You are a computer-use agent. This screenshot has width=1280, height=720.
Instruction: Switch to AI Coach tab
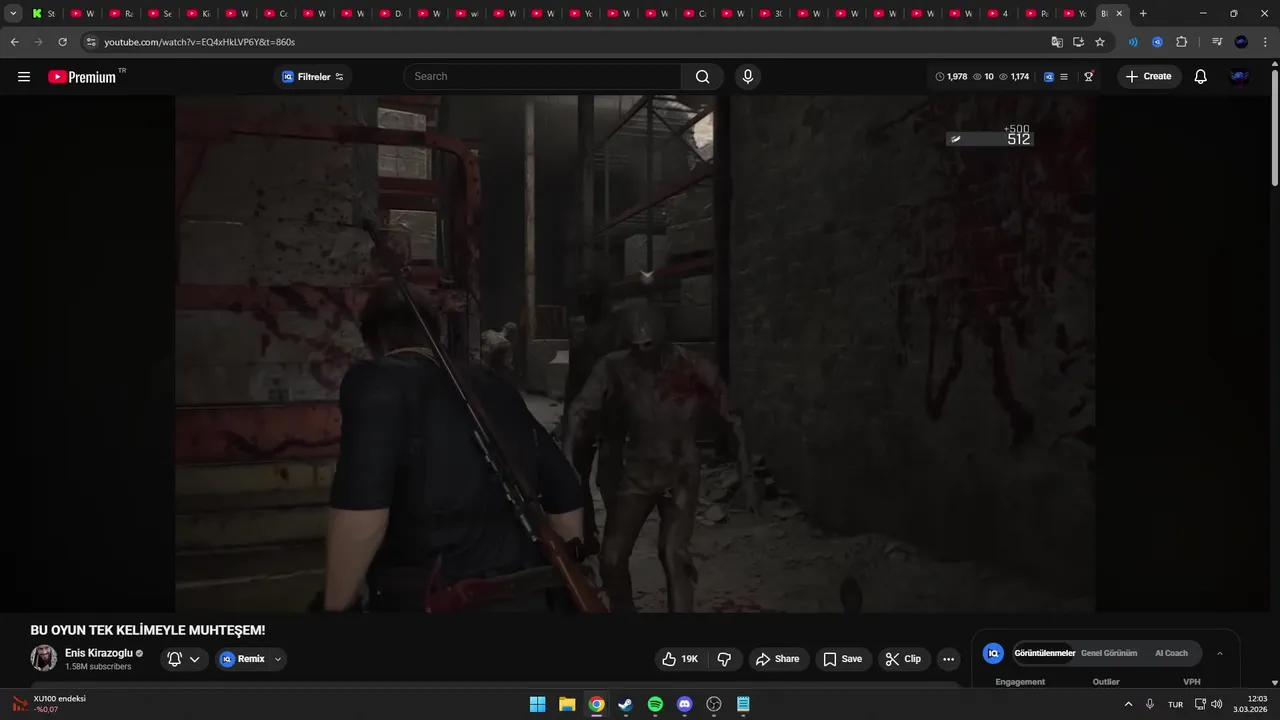[x=1171, y=653]
